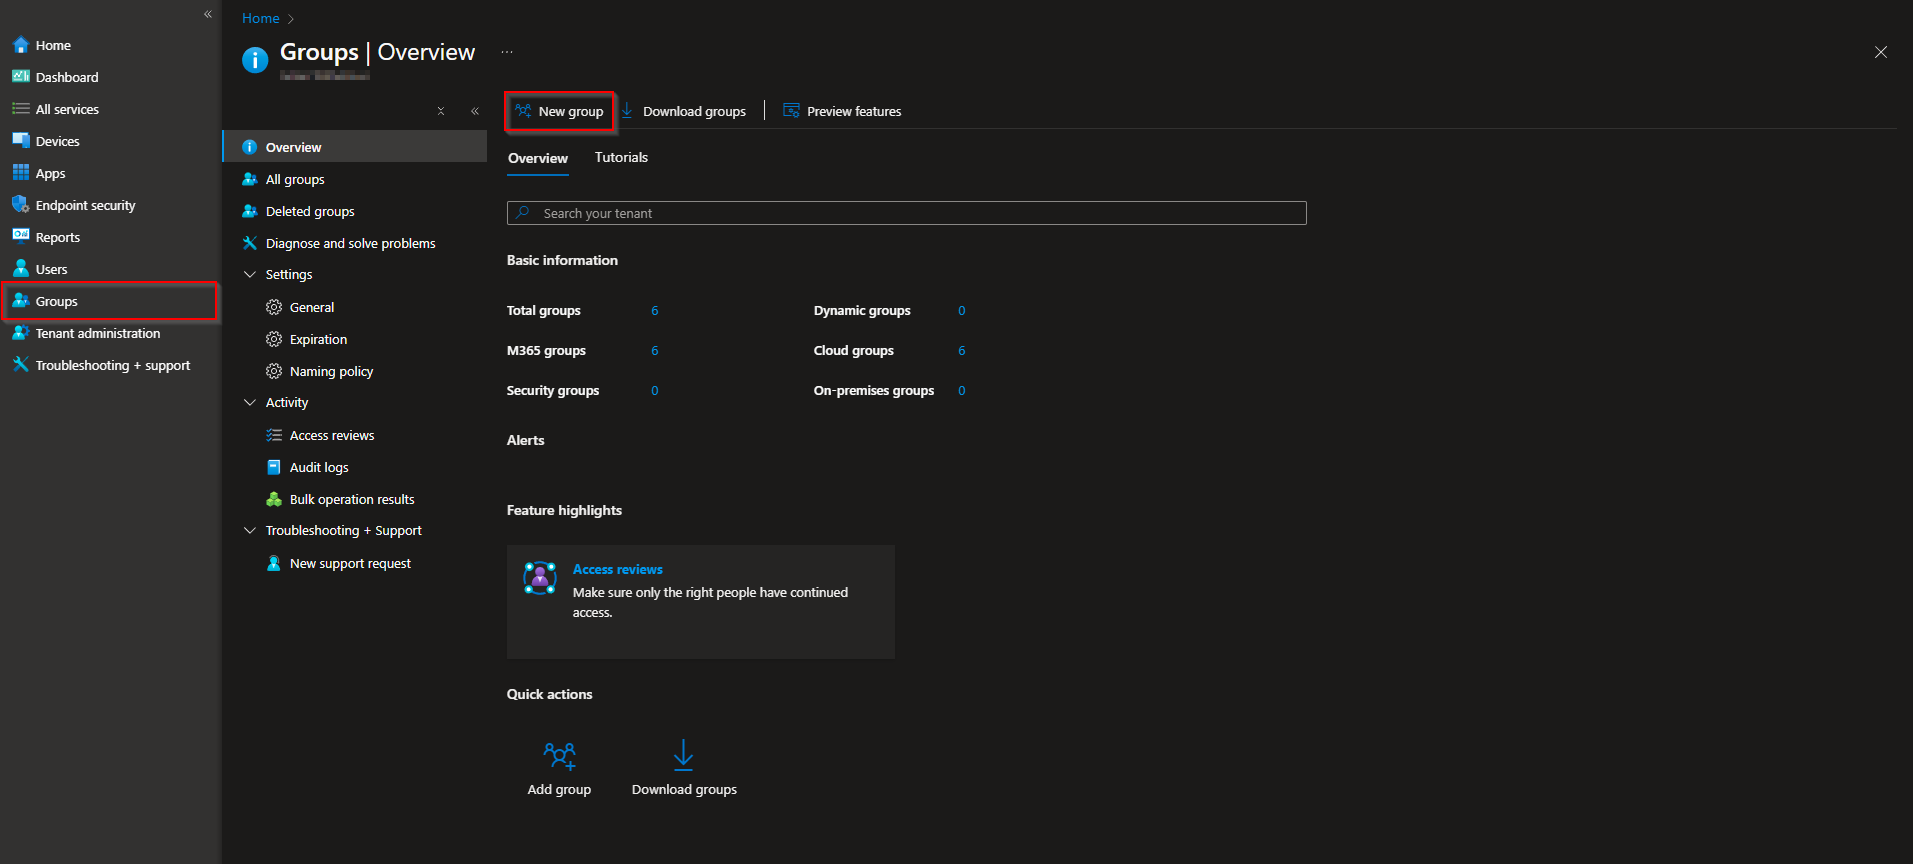Collapse the Groups menu pane with the double chevron
Image resolution: width=1913 pixels, height=864 pixels.
click(475, 111)
